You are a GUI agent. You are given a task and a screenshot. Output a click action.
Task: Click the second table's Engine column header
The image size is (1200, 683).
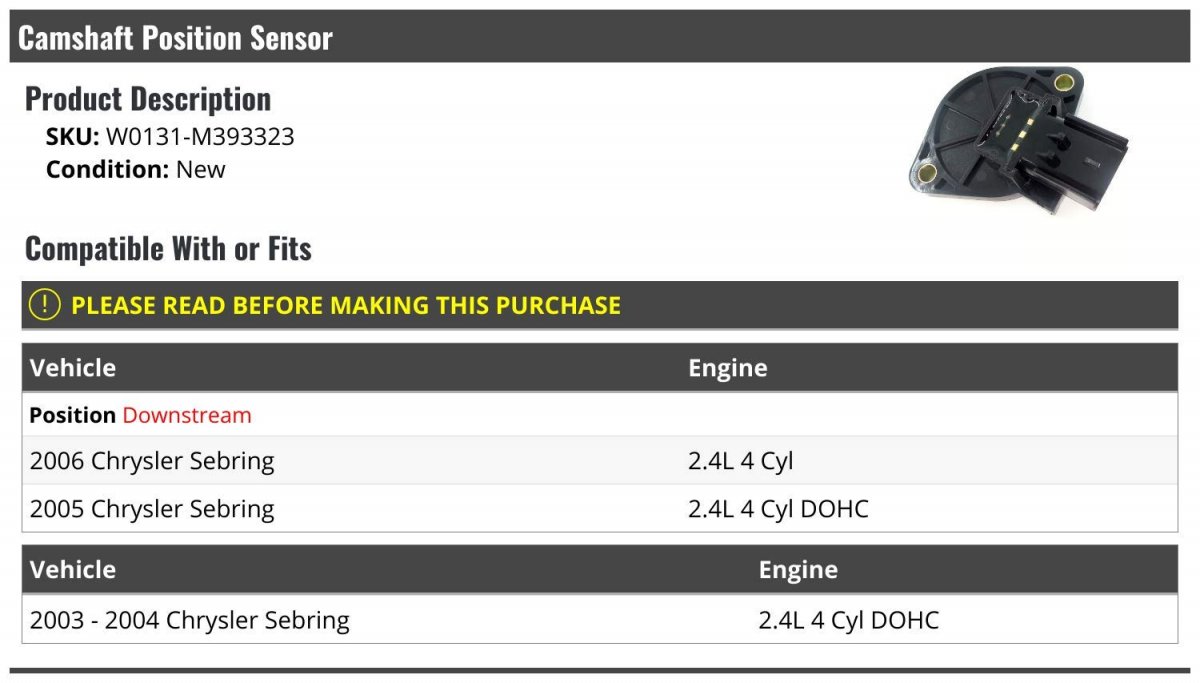(798, 570)
